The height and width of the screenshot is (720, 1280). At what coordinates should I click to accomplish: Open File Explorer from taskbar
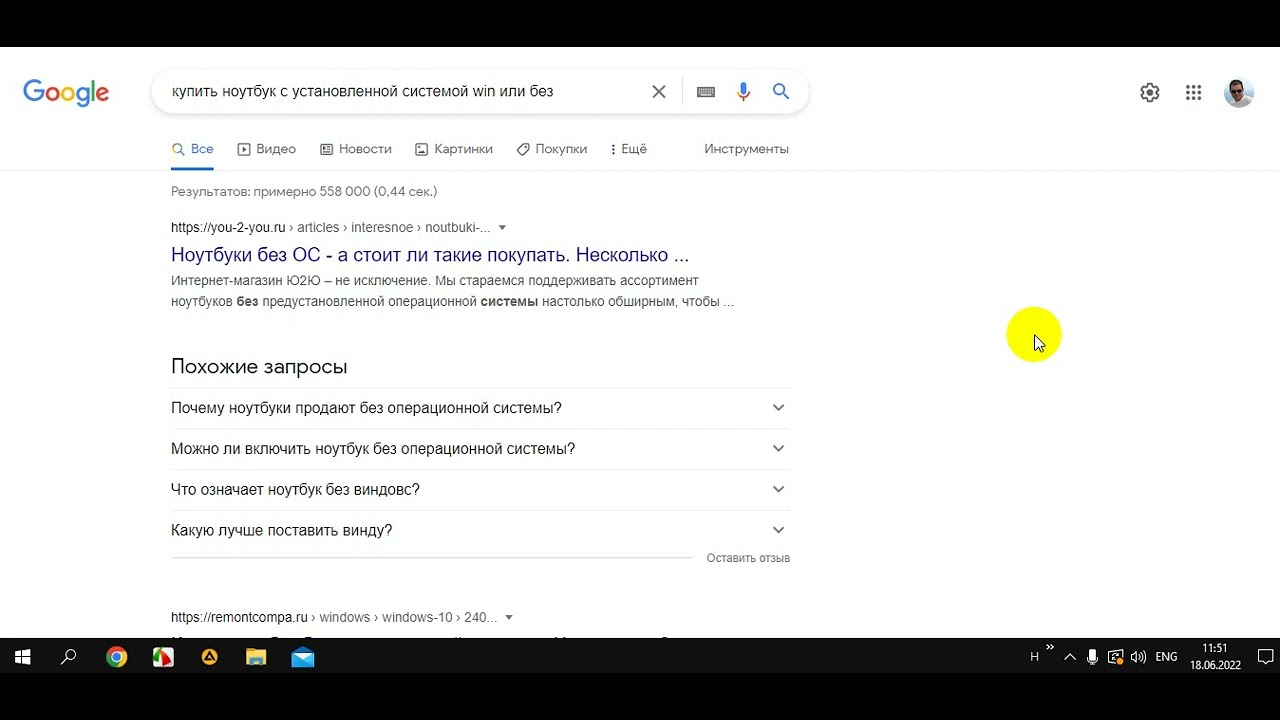click(x=256, y=657)
